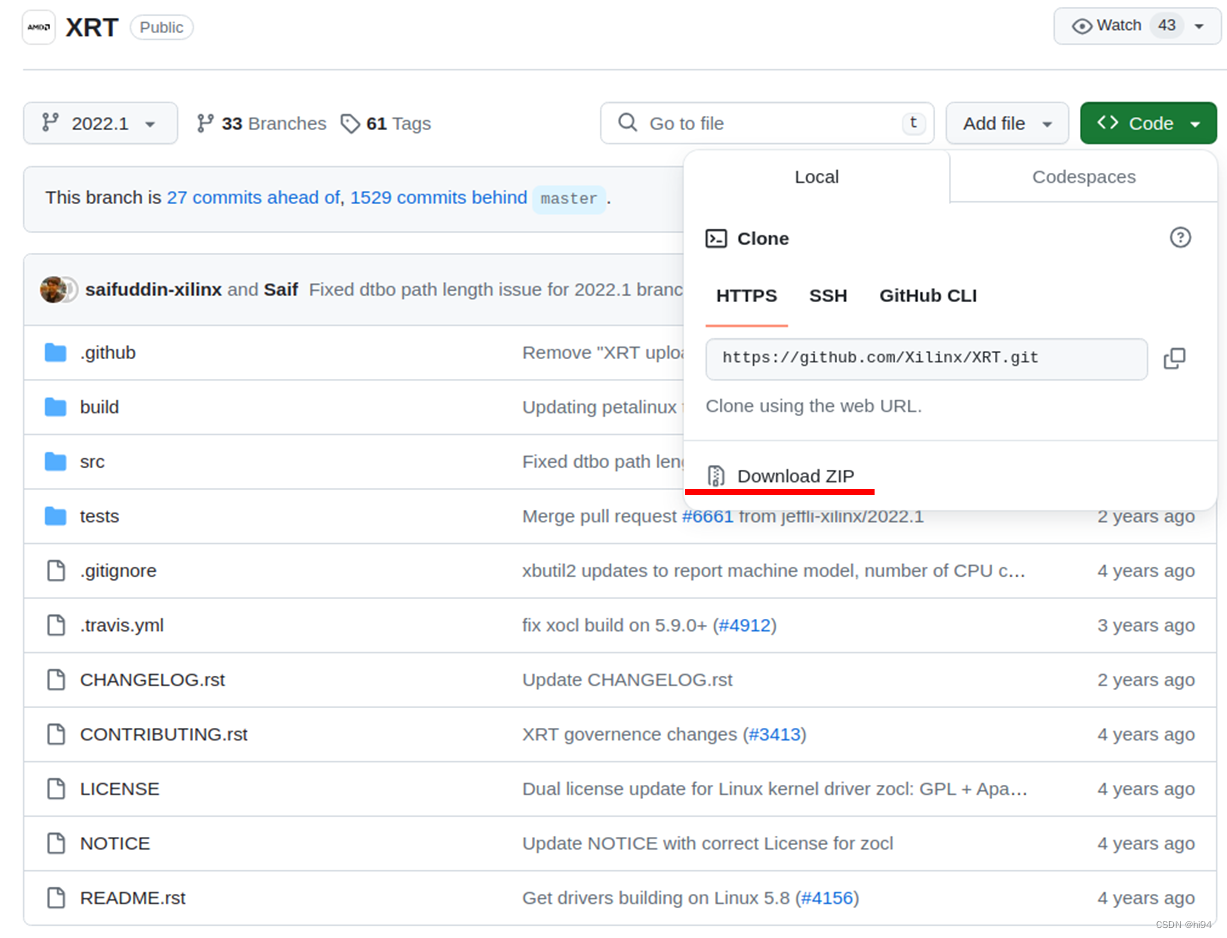Switch to the SSH tab

828,296
